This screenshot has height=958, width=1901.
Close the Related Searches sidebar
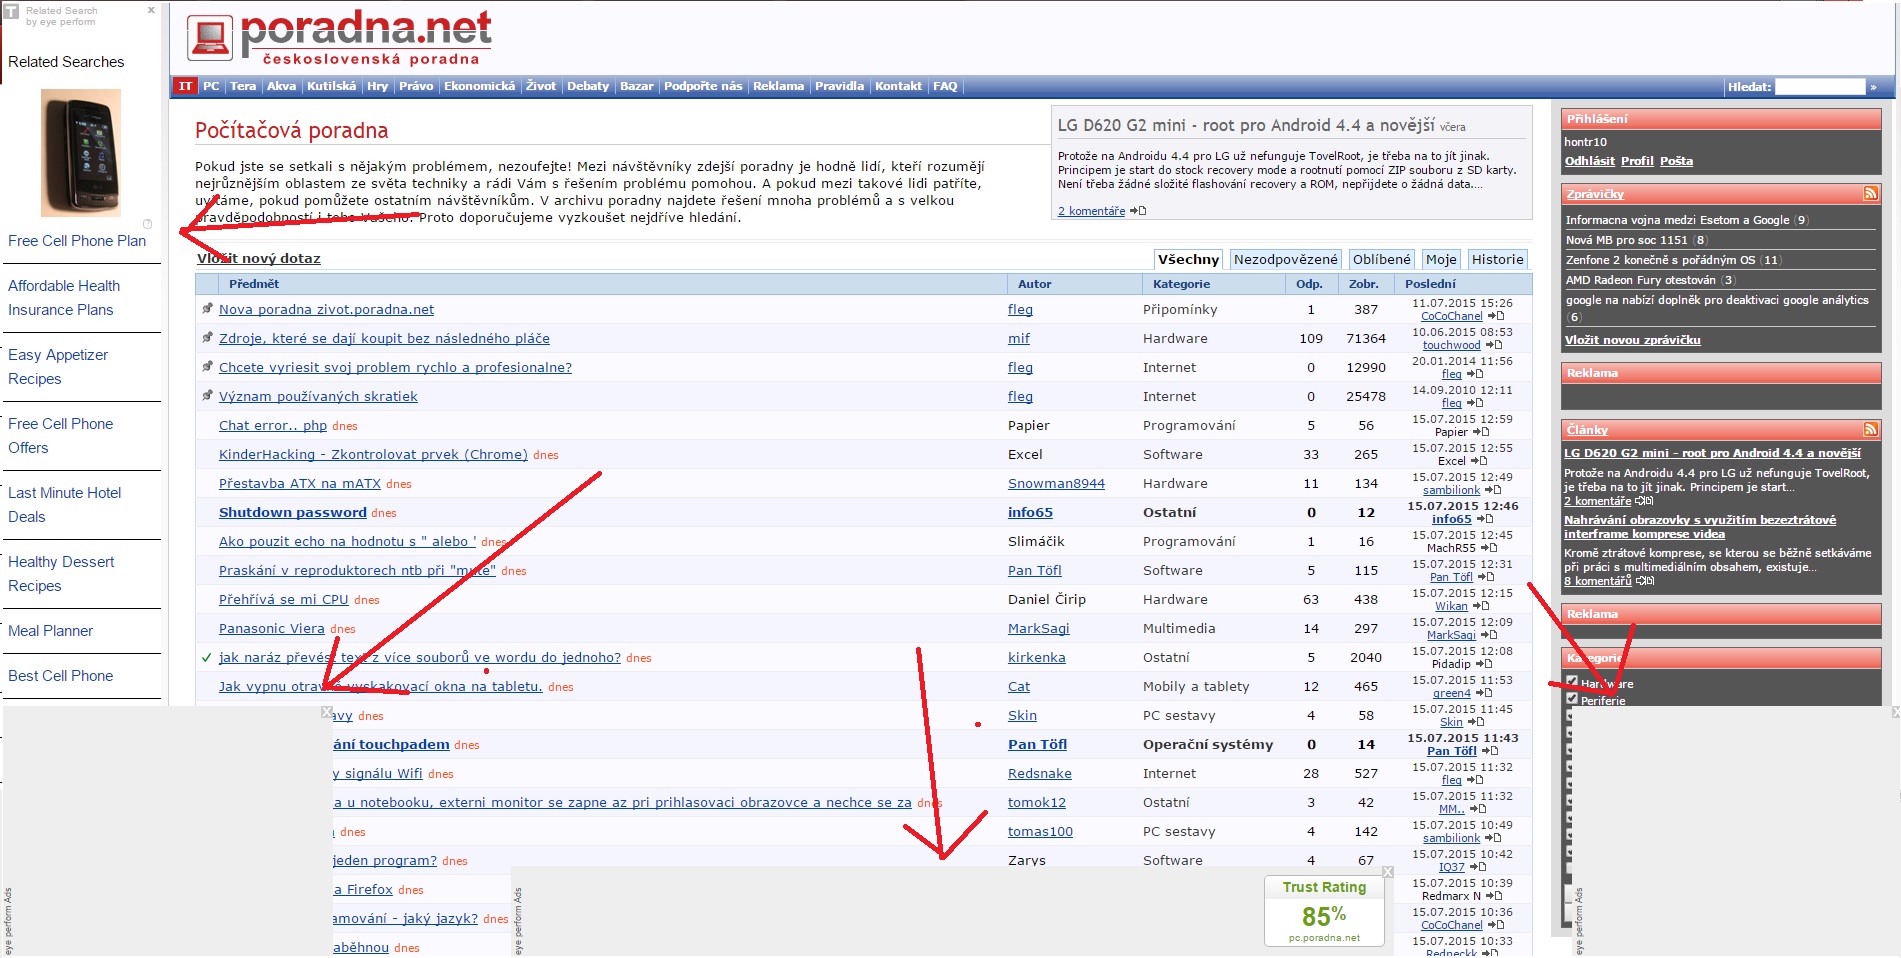[x=151, y=10]
